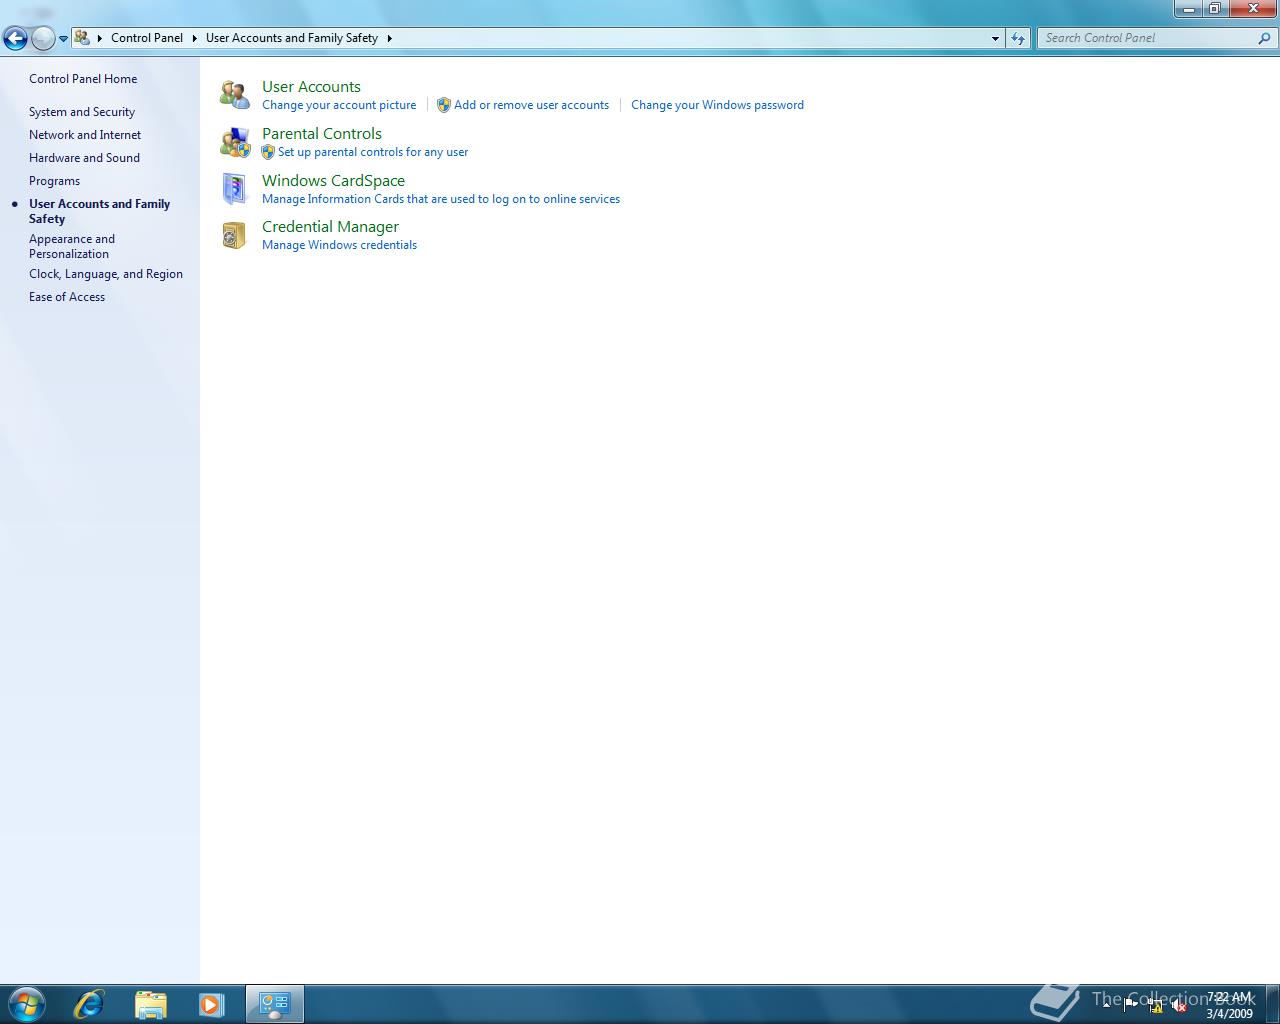Click the magnifier search icon
The height and width of the screenshot is (1024, 1280).
pyautogui.click(x=1265, y=38)
